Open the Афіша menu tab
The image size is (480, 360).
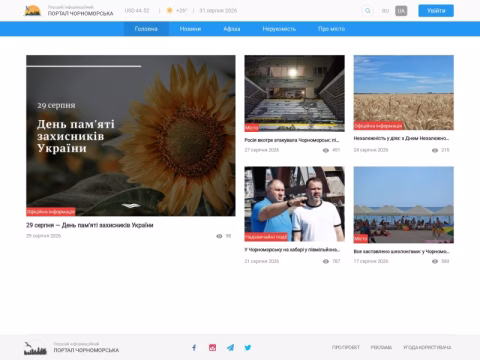[232, 29]
